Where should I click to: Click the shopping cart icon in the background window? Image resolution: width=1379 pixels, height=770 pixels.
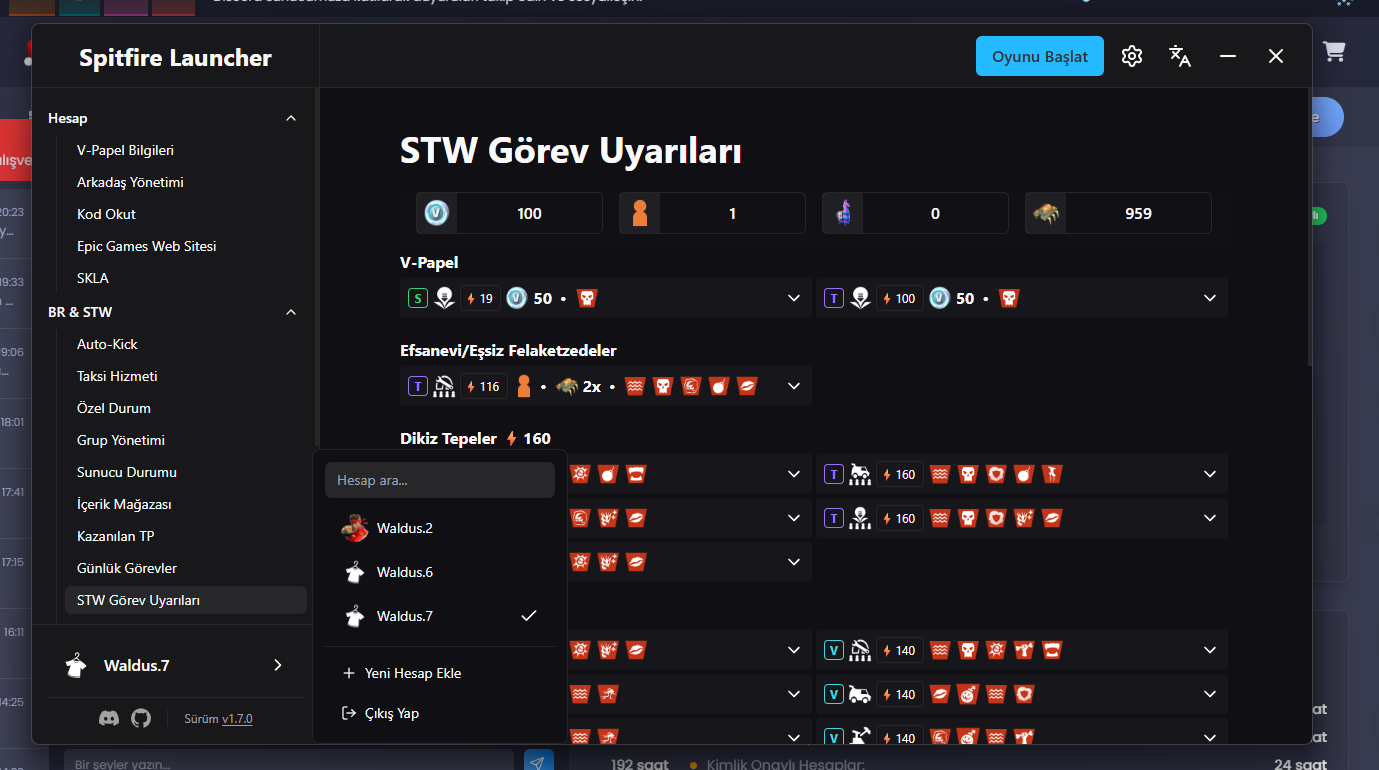[x=1333, y=50]
